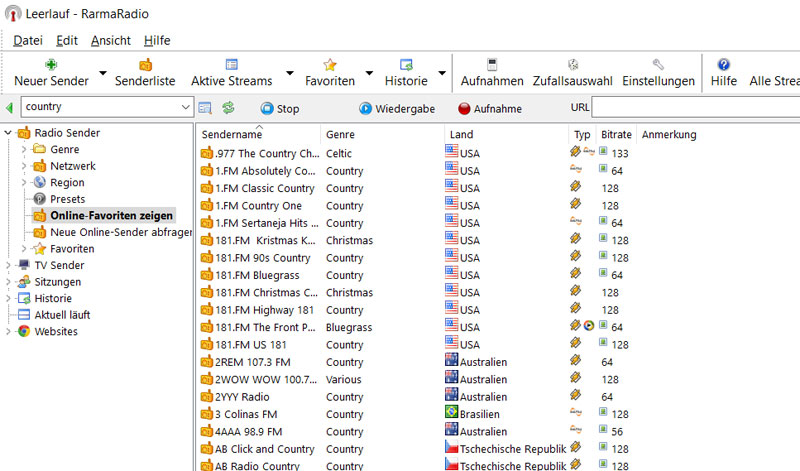The width and height of the screenshot is (800, 471).
Task: Start Aufnahme recording
Action: (x=490, y=109)
